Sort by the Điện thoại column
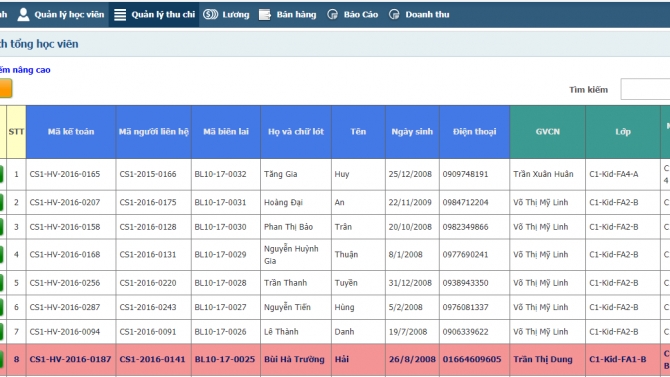Screen dimensions: 670x377 coord(474,132)
